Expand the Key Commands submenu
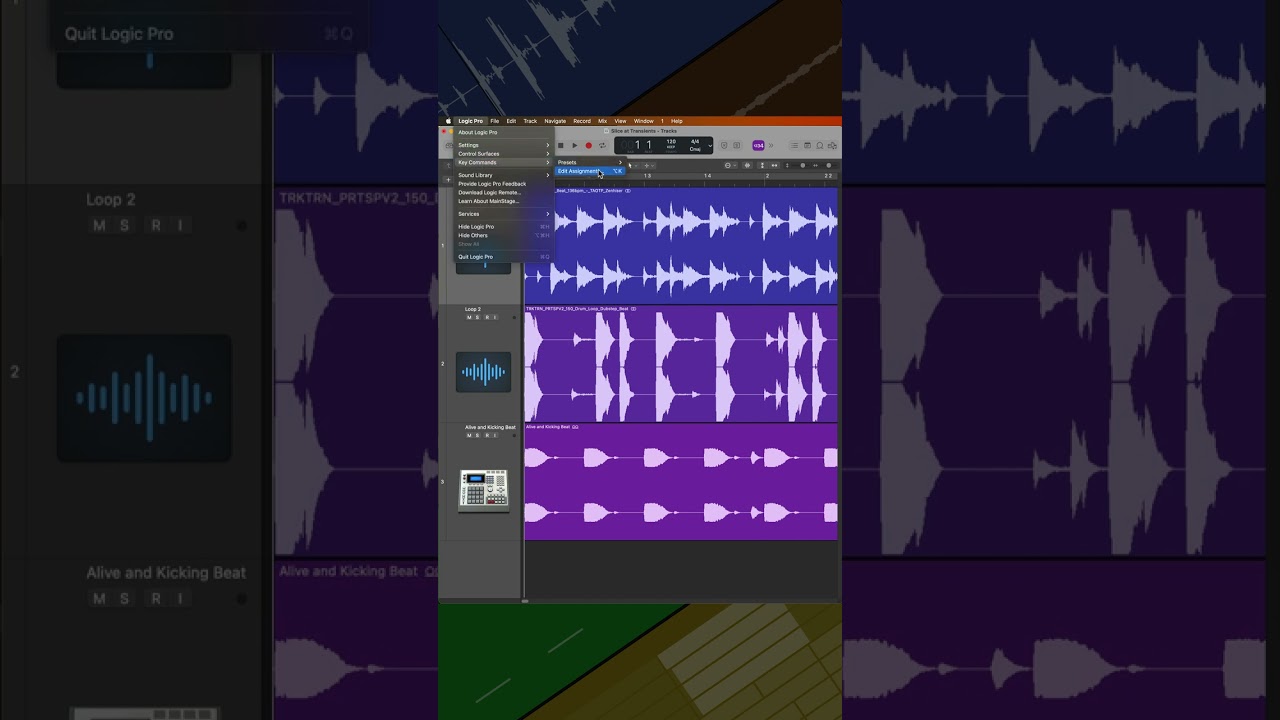 click(x=504, y=162)
